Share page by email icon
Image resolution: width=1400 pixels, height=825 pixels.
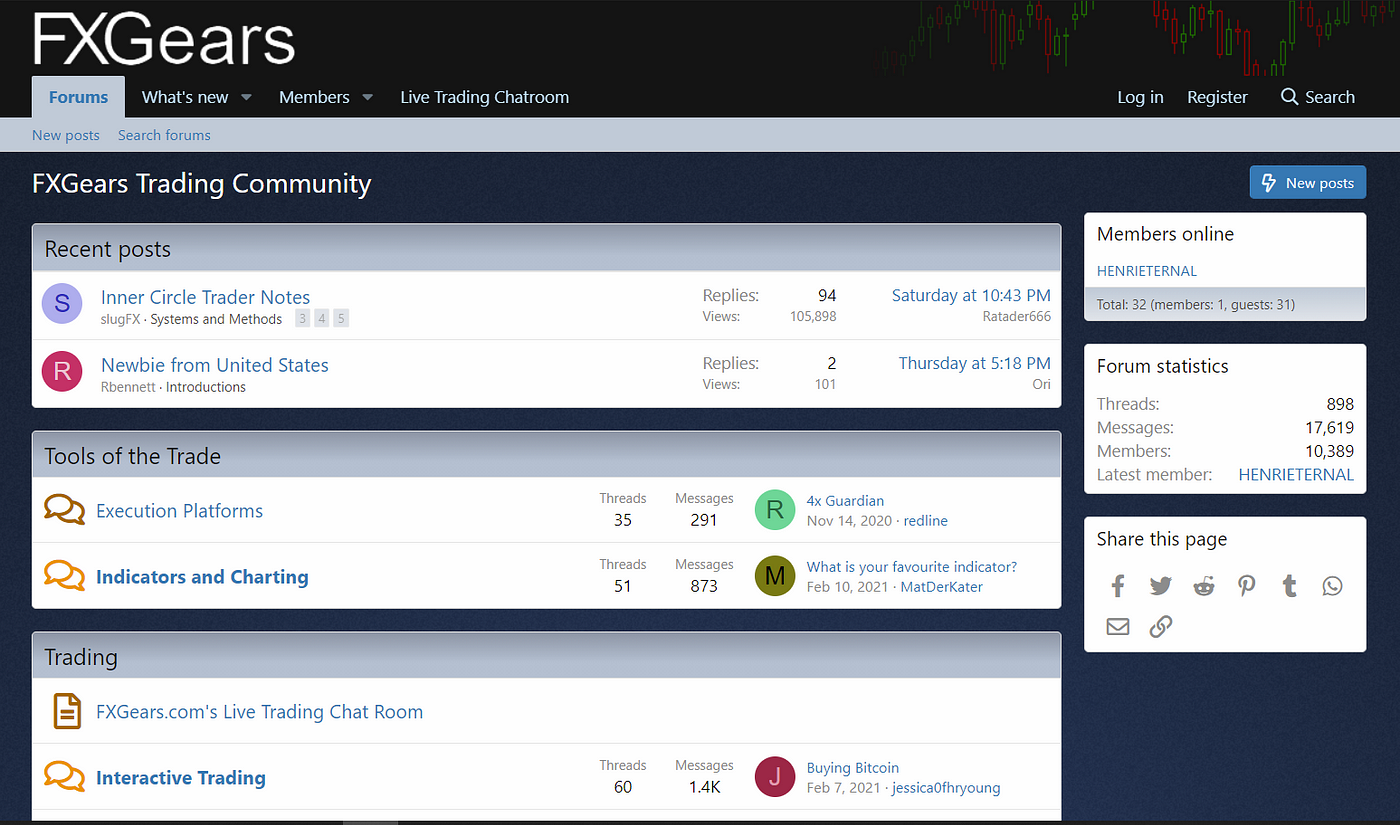click(1118, 627)
